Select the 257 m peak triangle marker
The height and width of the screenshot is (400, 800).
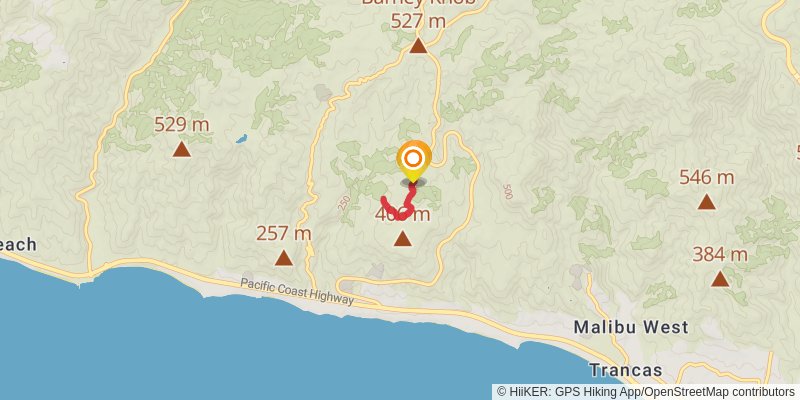(x=284, y=258)
